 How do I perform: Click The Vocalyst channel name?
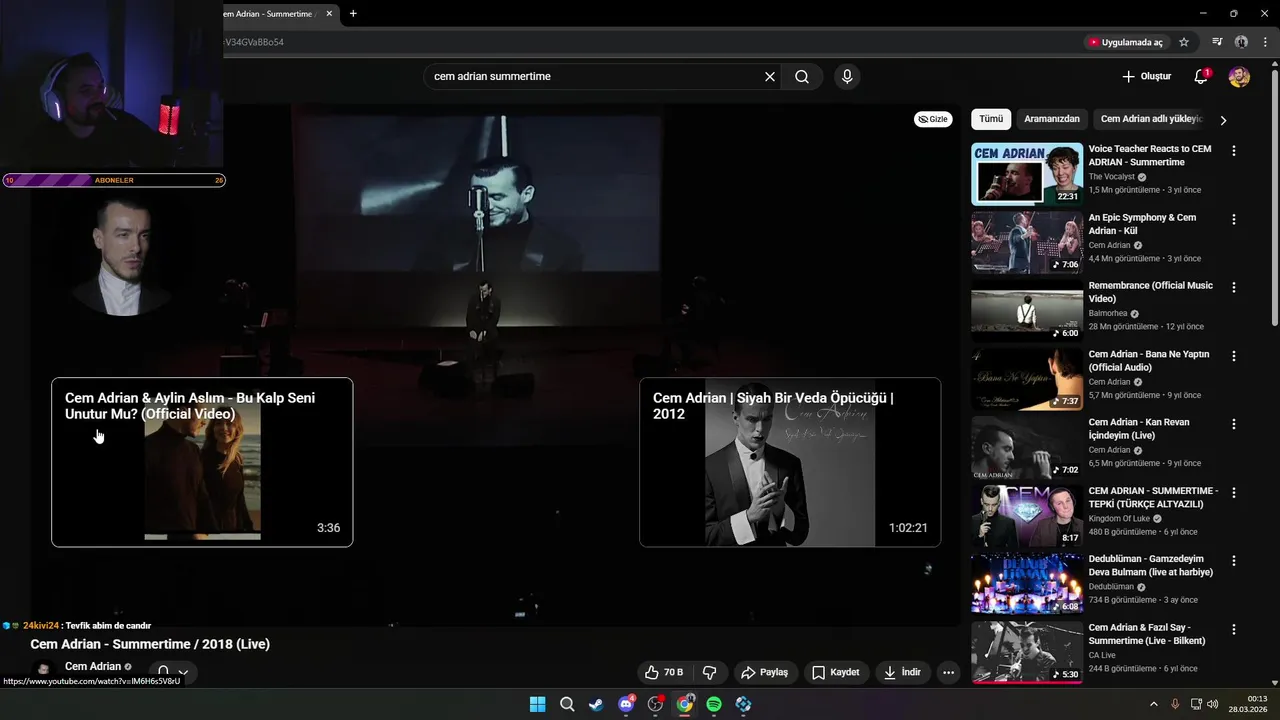tap(1111, 177)
